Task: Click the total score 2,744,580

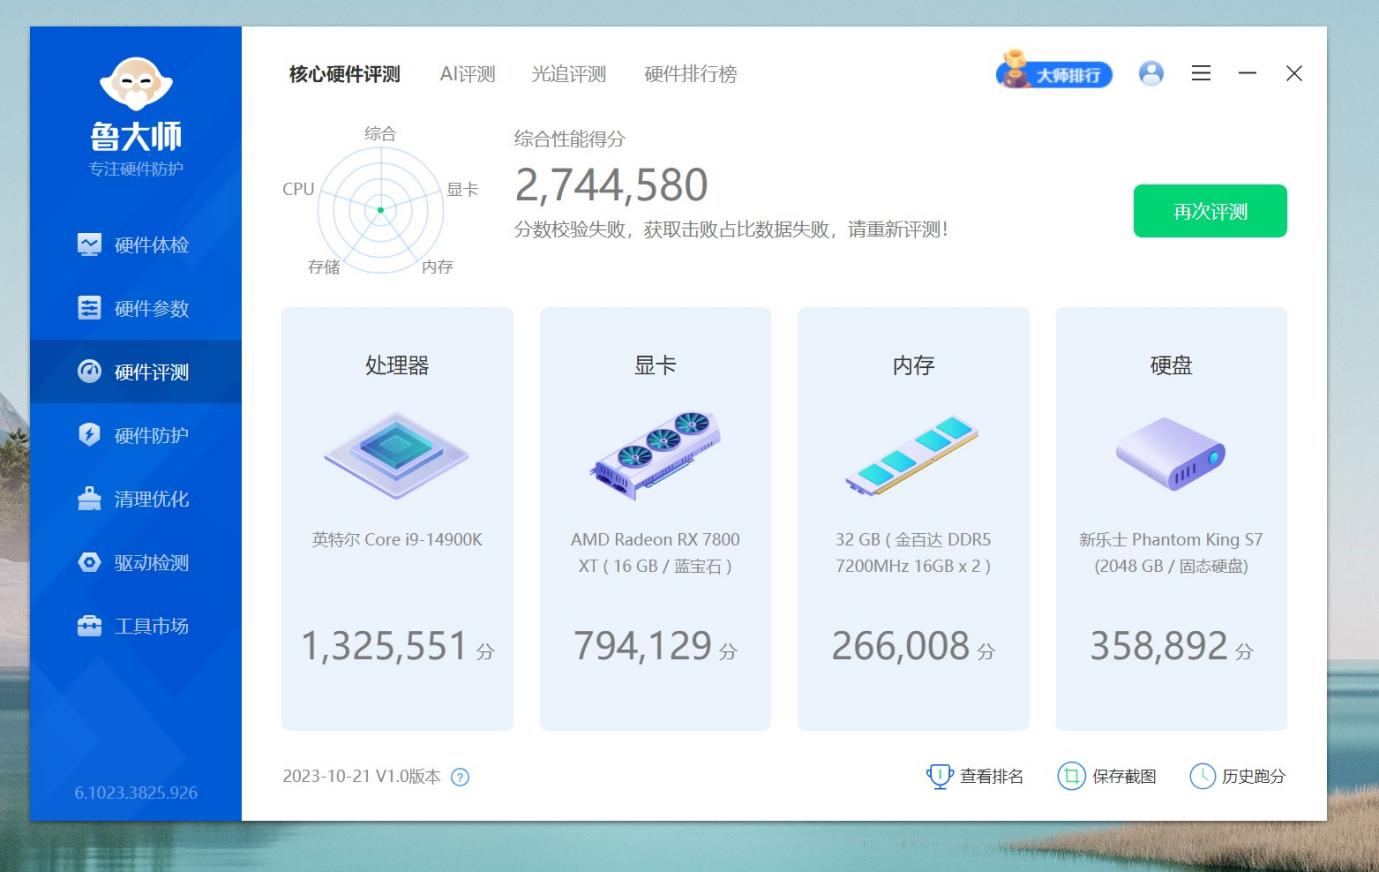Action: (611, 185)
